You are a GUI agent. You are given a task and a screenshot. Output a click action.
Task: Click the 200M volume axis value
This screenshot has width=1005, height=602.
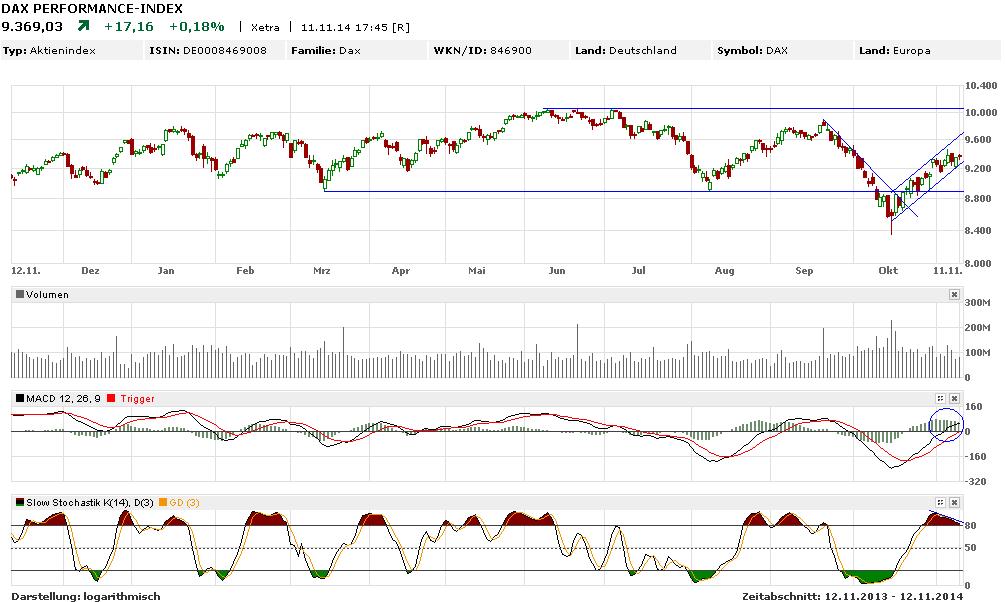coord(977,328)
